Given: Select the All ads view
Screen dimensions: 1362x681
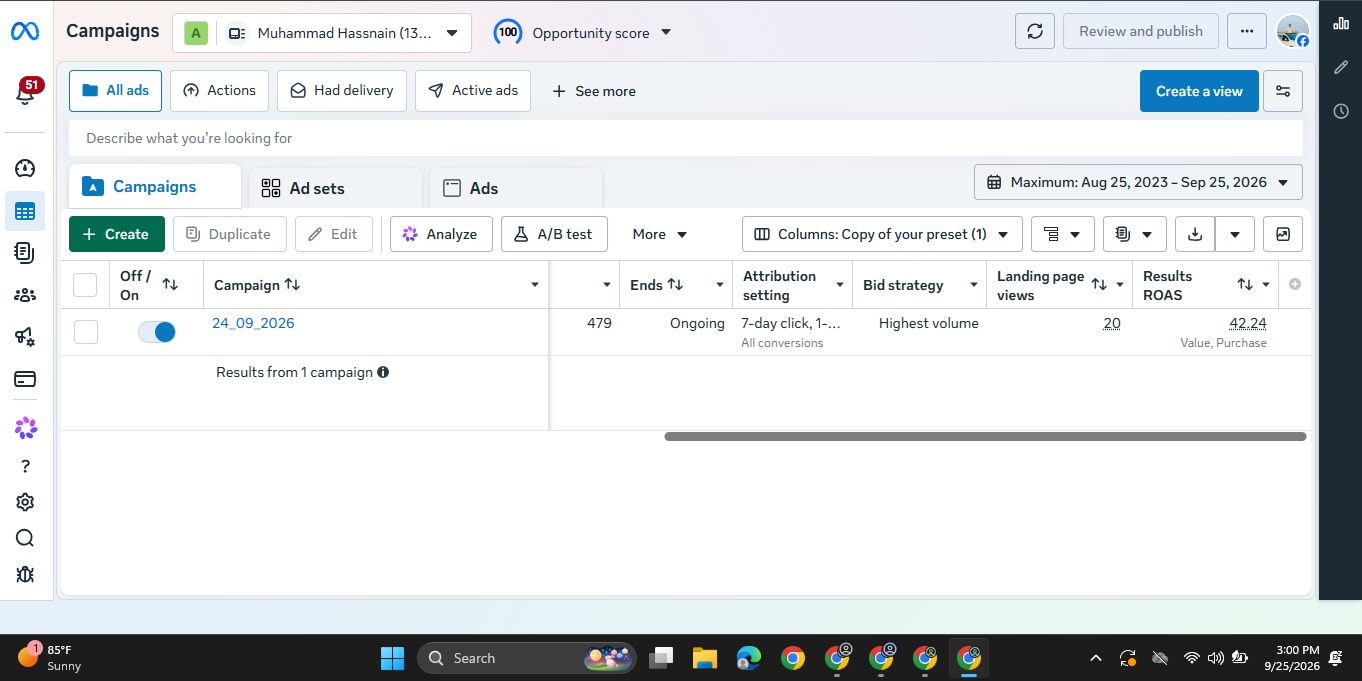Looking at the screenshot, I should pyautogui.click(x=115, y=90).
